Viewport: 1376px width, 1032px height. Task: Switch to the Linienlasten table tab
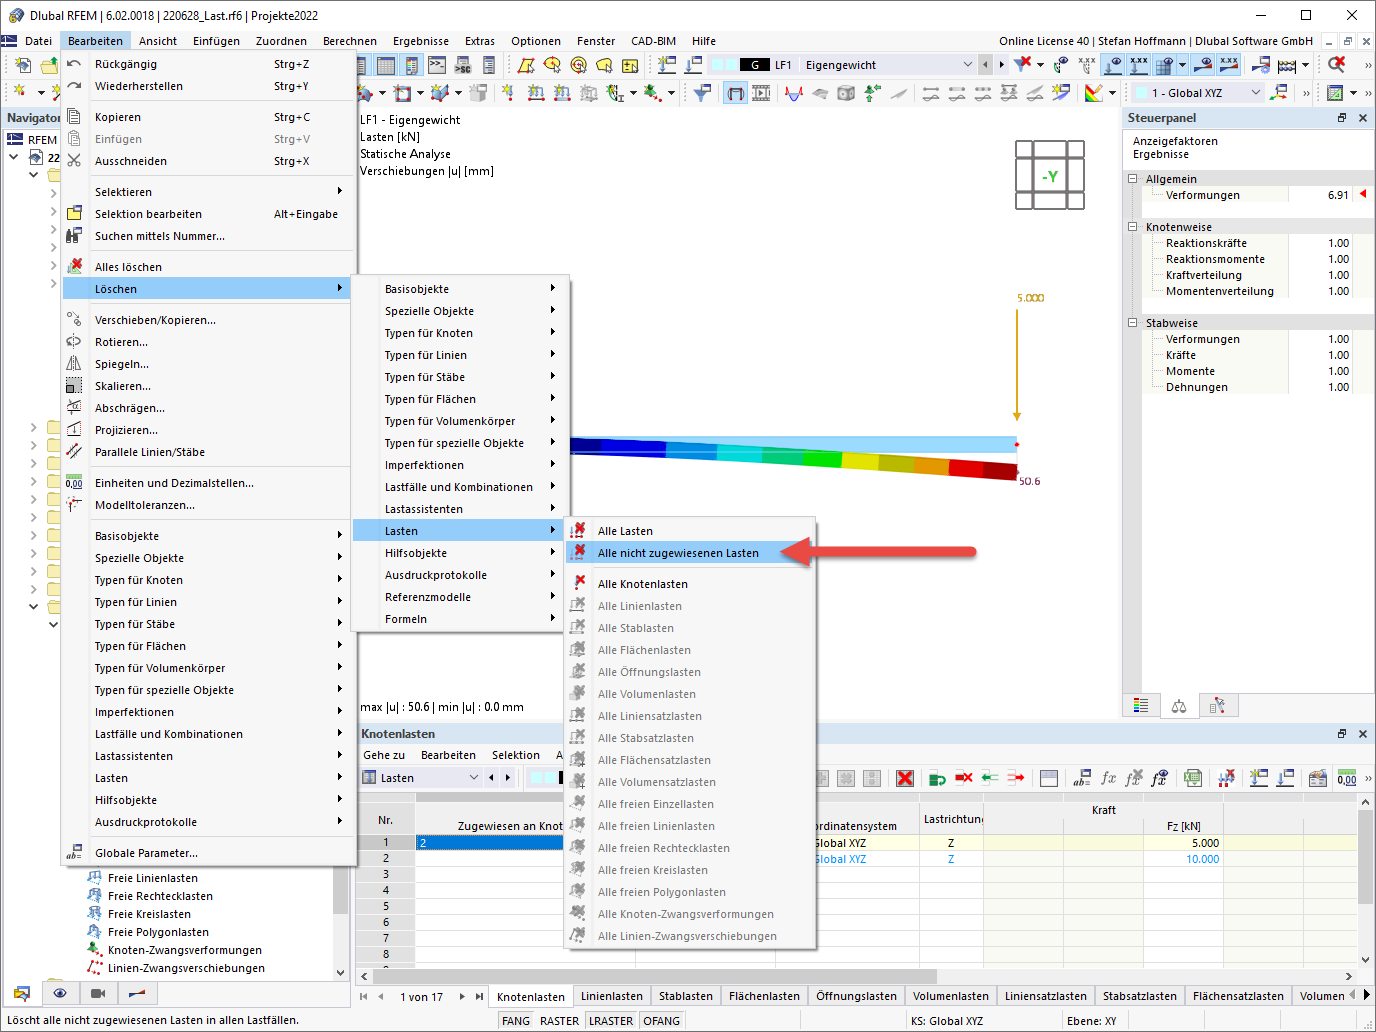[x=612, y=996]
